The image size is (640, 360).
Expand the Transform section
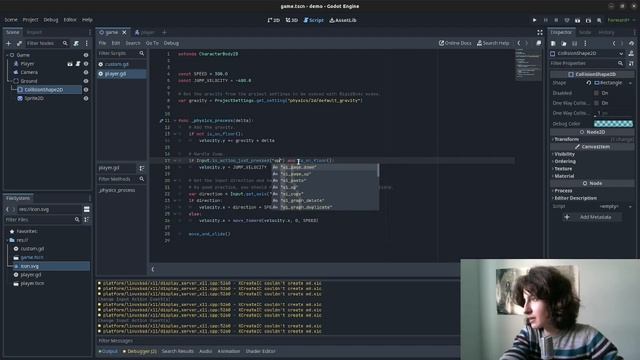tap(566, 139)
